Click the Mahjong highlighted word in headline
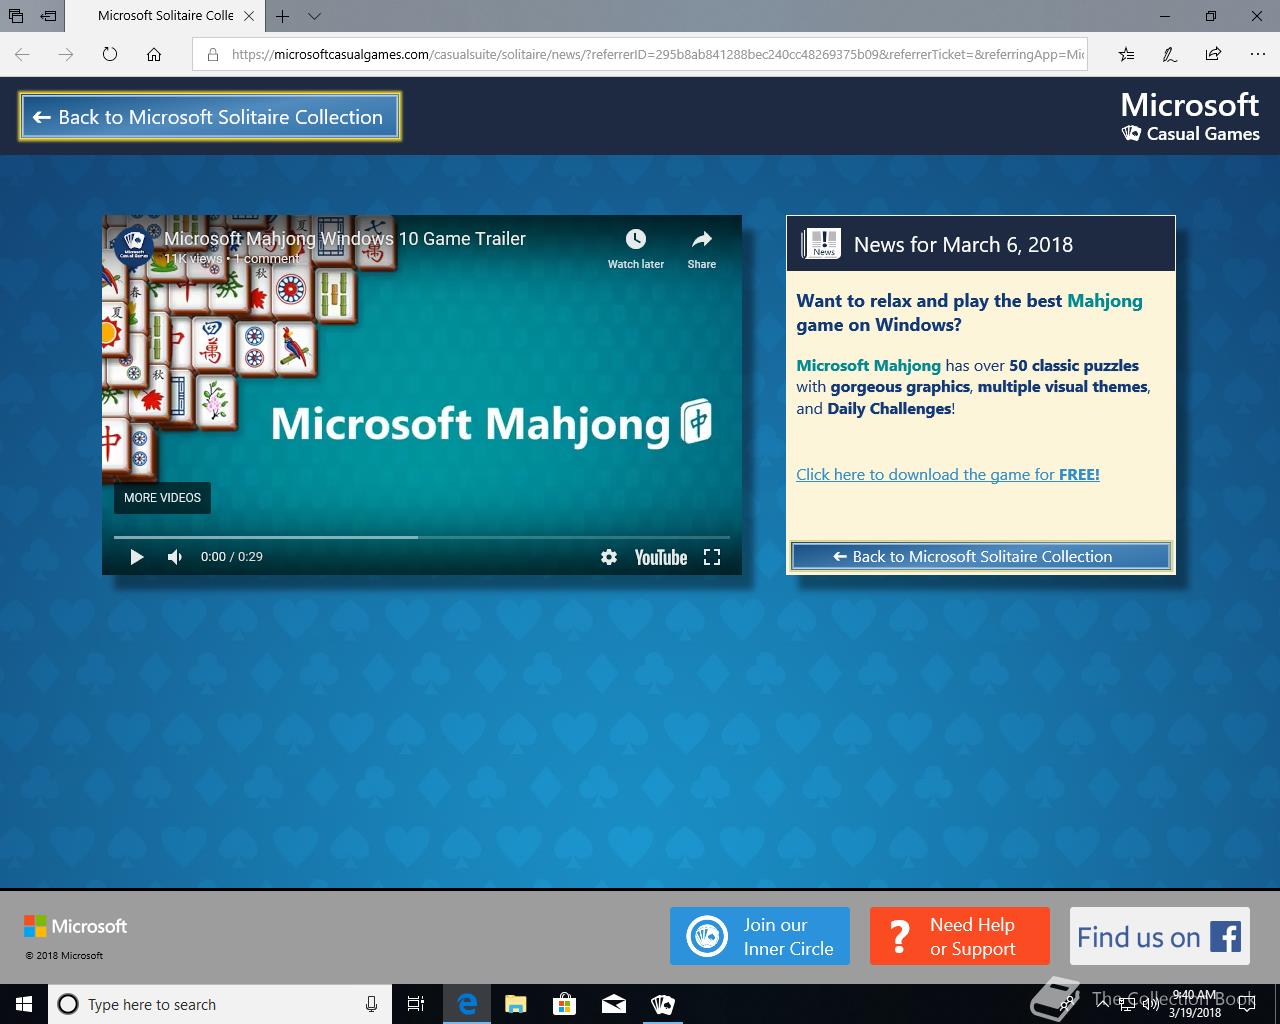Image resolution: width=1280 pixels, height=1024 pixels. point(1105,301)
